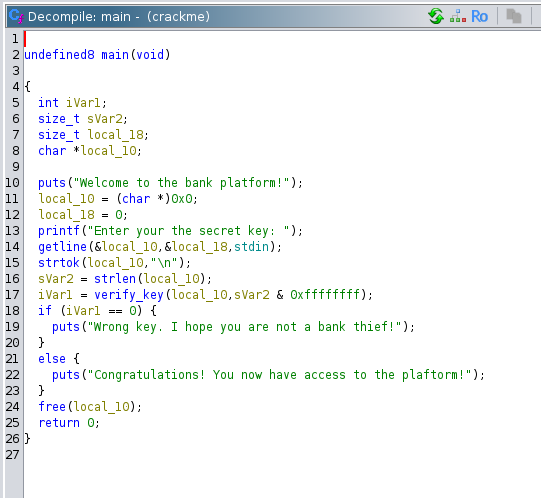
Task: Click the main function name in signature
Action: pyautogui.click(x=115, y=55)
